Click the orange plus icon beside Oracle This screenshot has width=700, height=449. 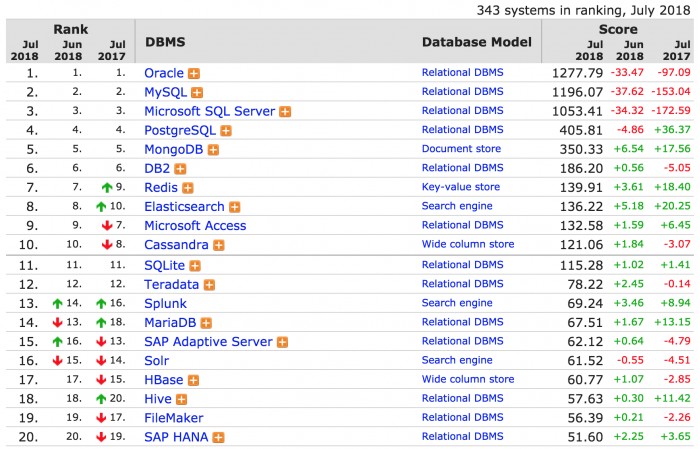point(194,74)
